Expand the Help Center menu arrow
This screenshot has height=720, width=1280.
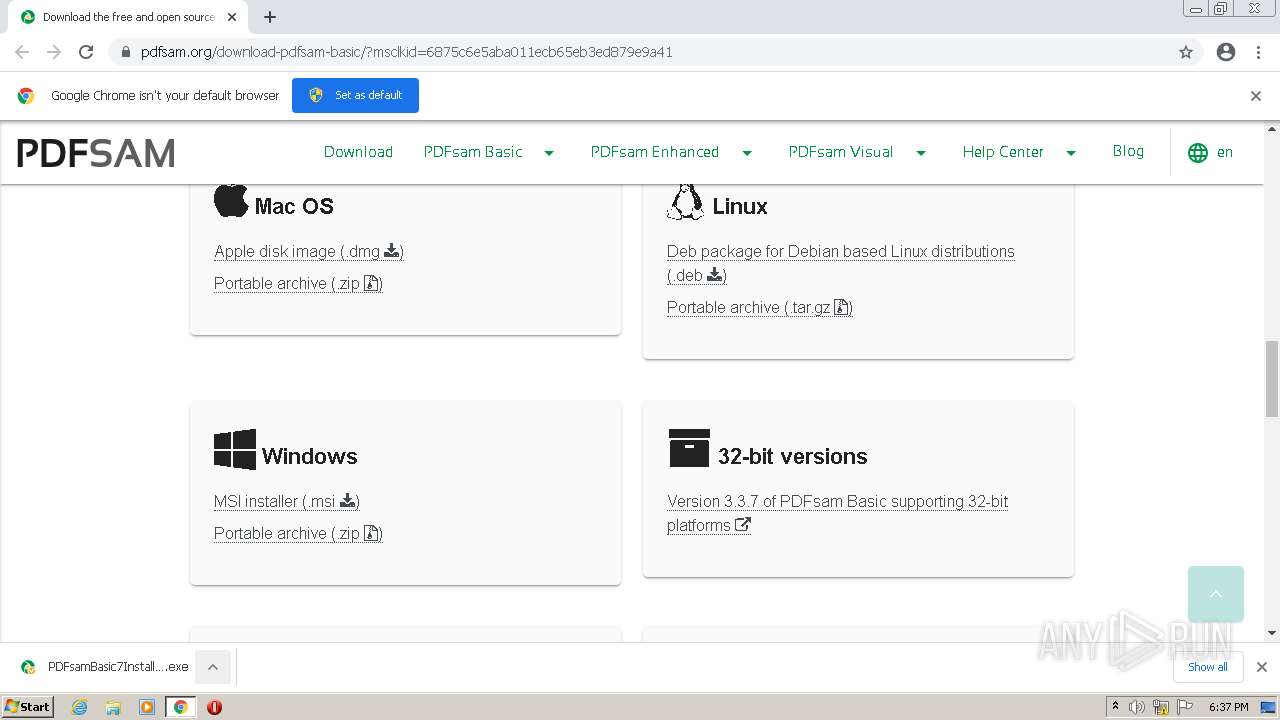pos(1071,153)
